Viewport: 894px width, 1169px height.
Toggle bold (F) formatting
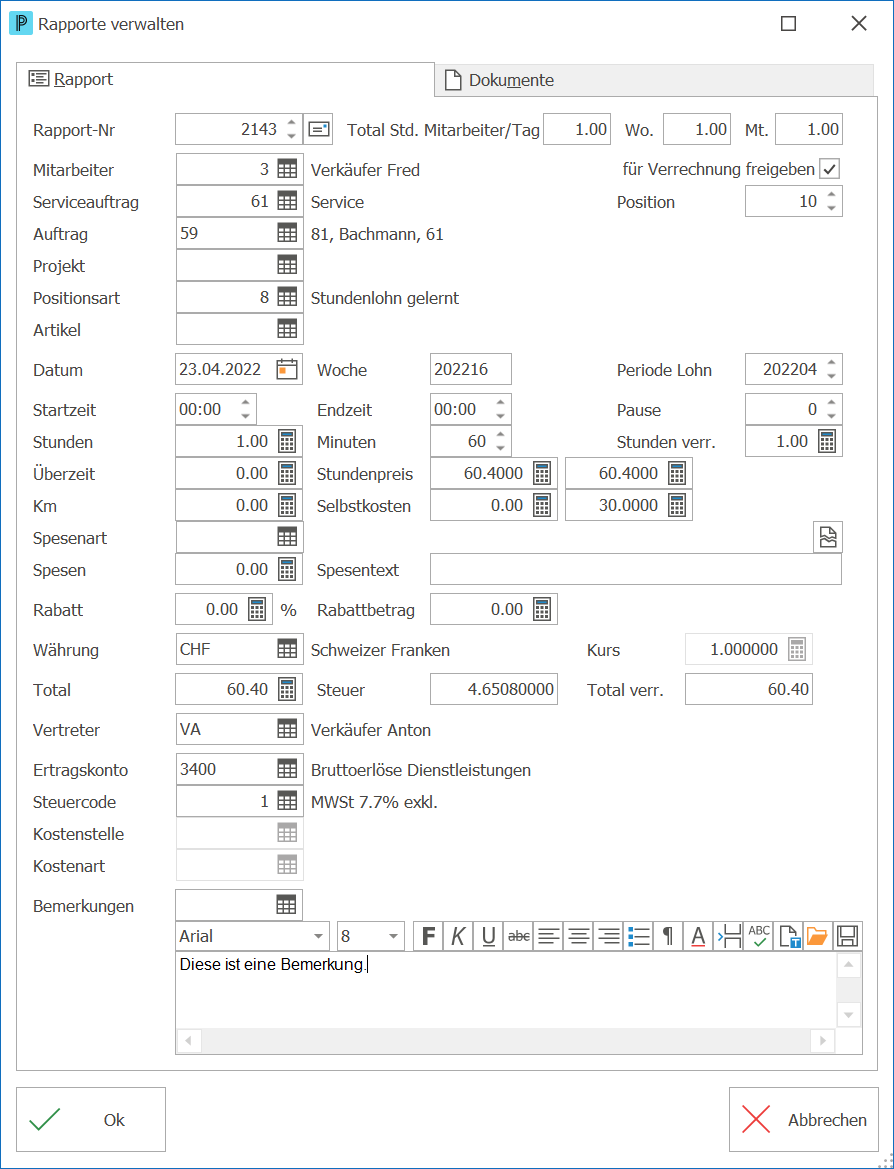pyautogui.click(x=428, y=936)
